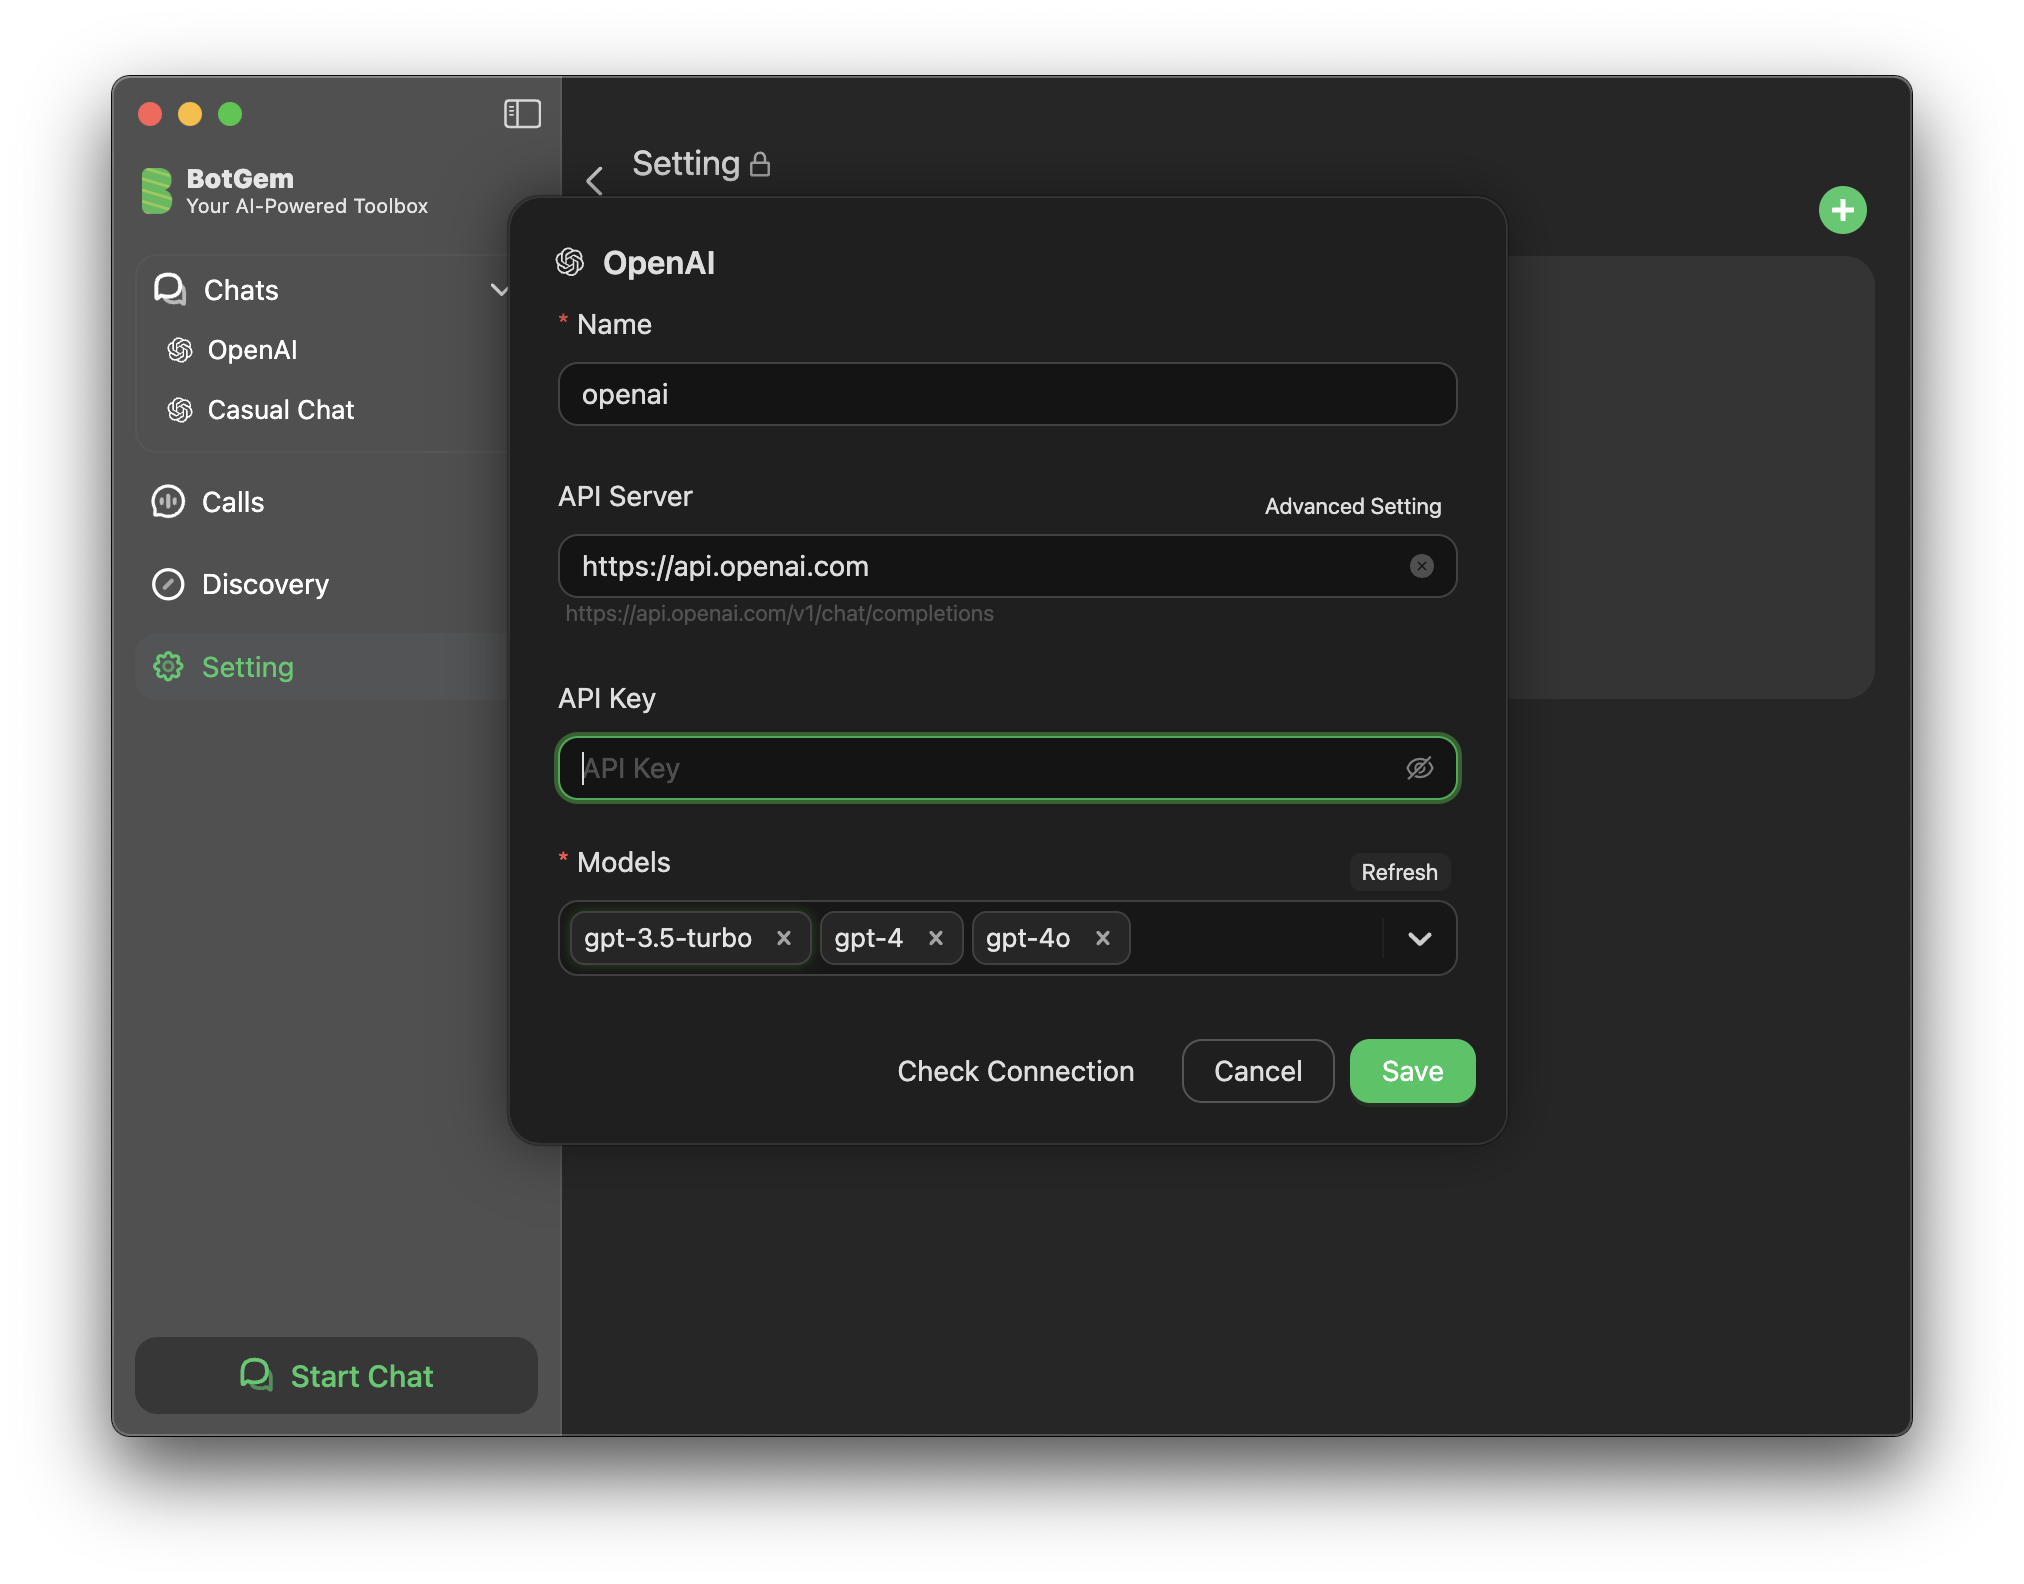
Task: Click the OpenAI icon beside the sidebar OpenAI chat
Action: [x=180, y=350]
